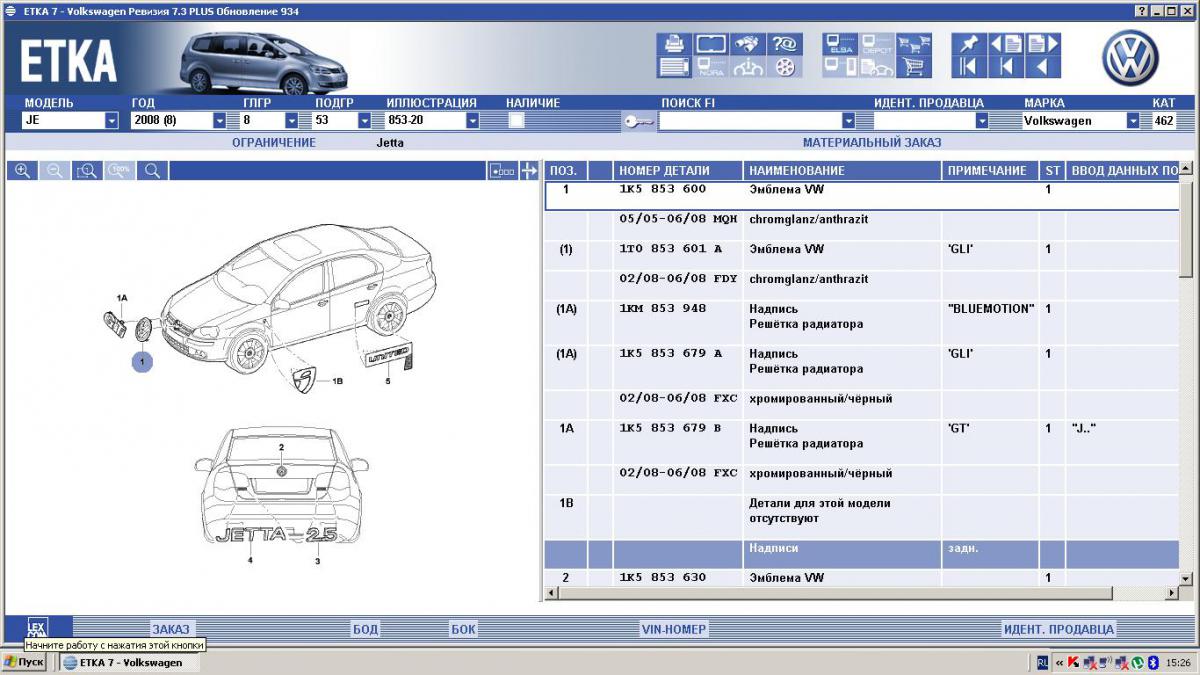The image size is (1200, 675).
Task: Click the single-bar previous arrow icon
Action: coord(1005,67)
